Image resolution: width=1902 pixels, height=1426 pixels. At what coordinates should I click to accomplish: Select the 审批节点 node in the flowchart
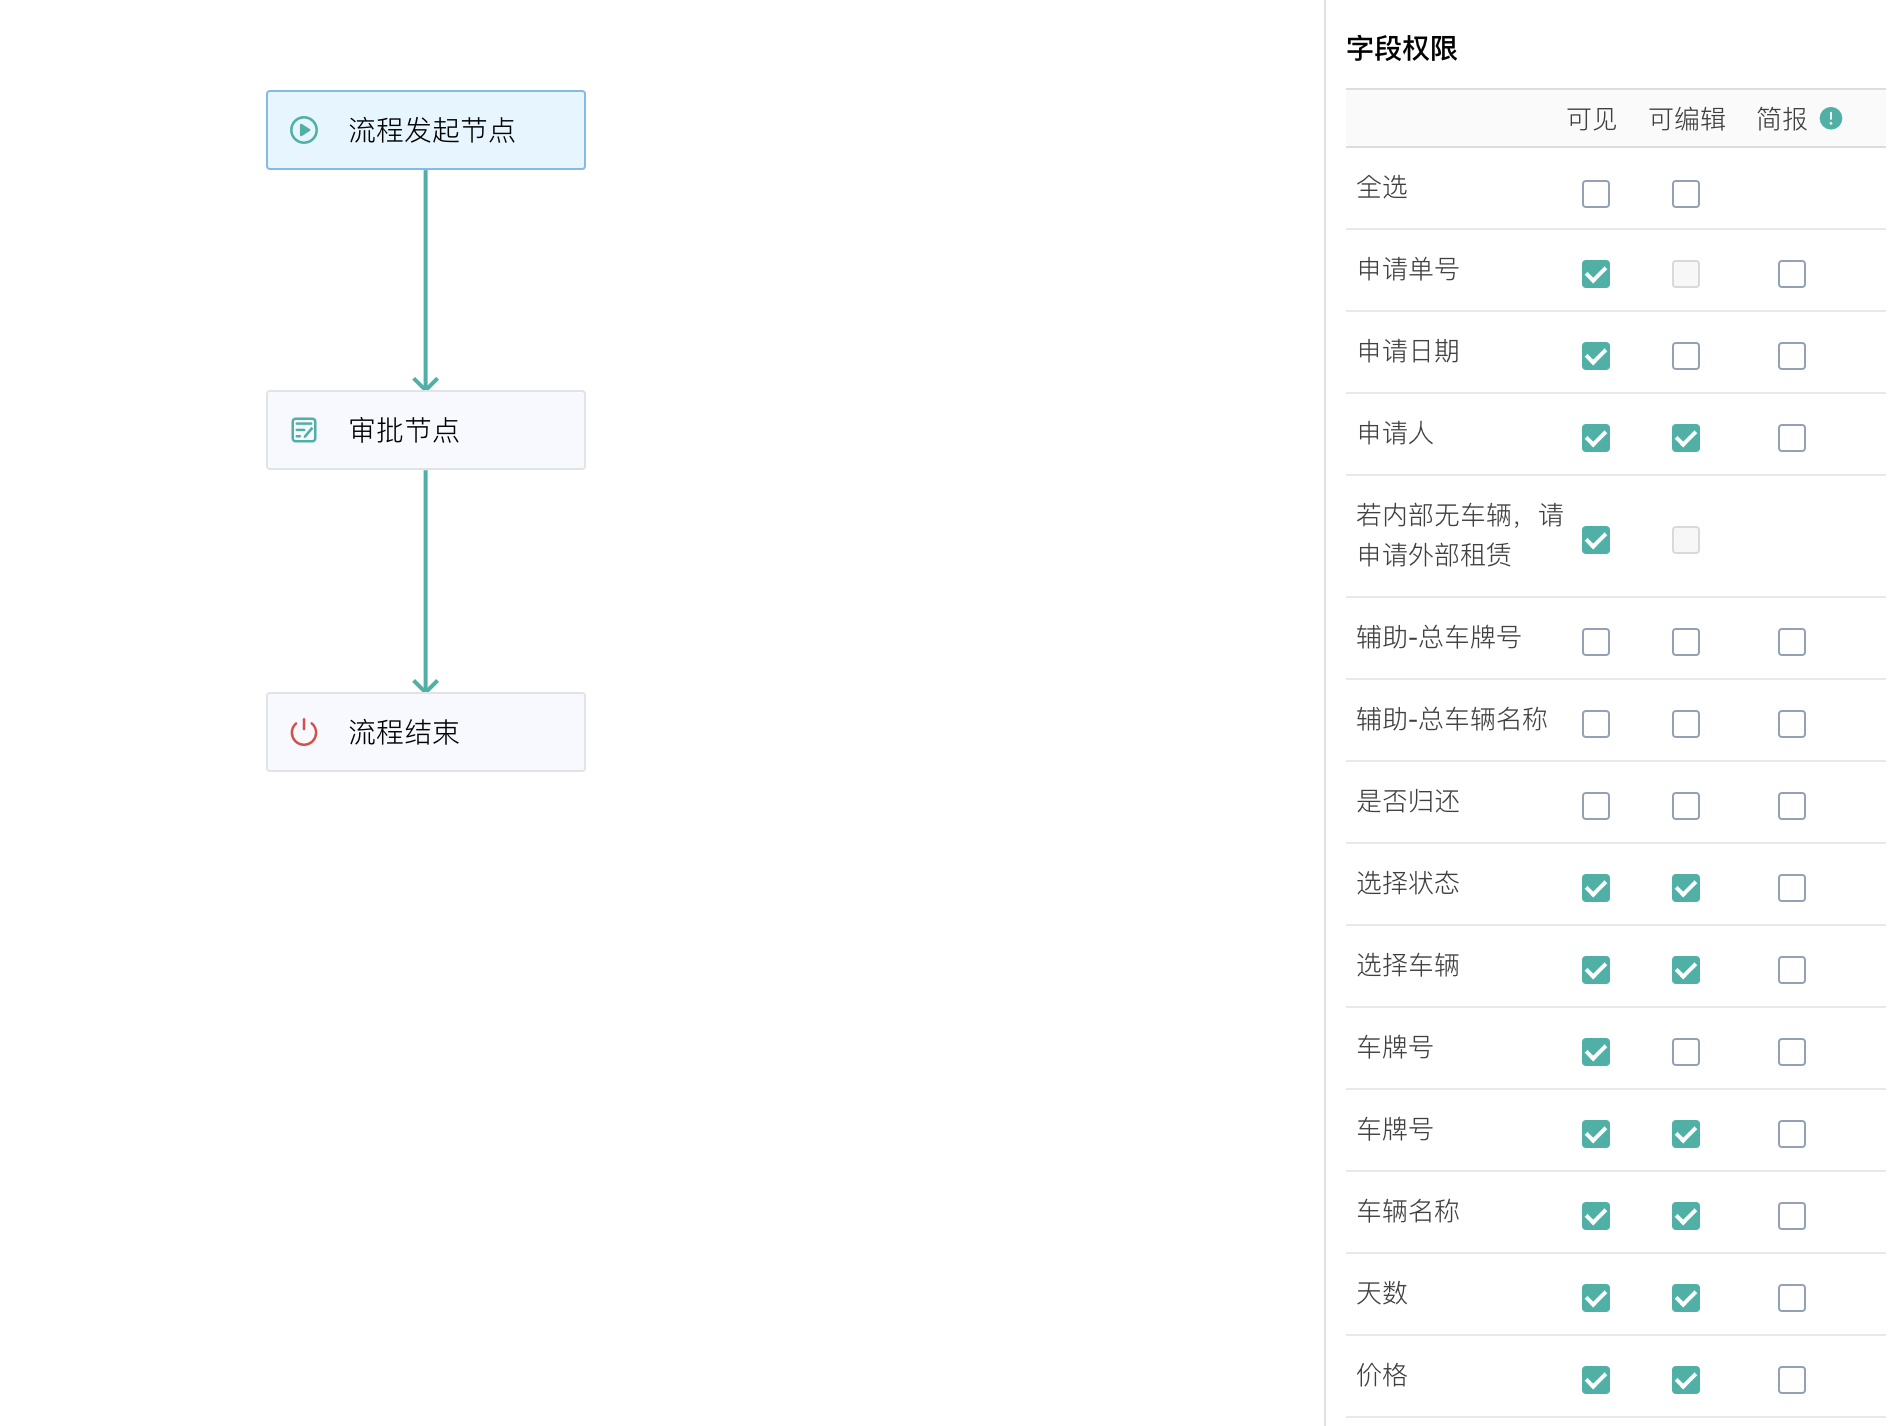[426, 430]
